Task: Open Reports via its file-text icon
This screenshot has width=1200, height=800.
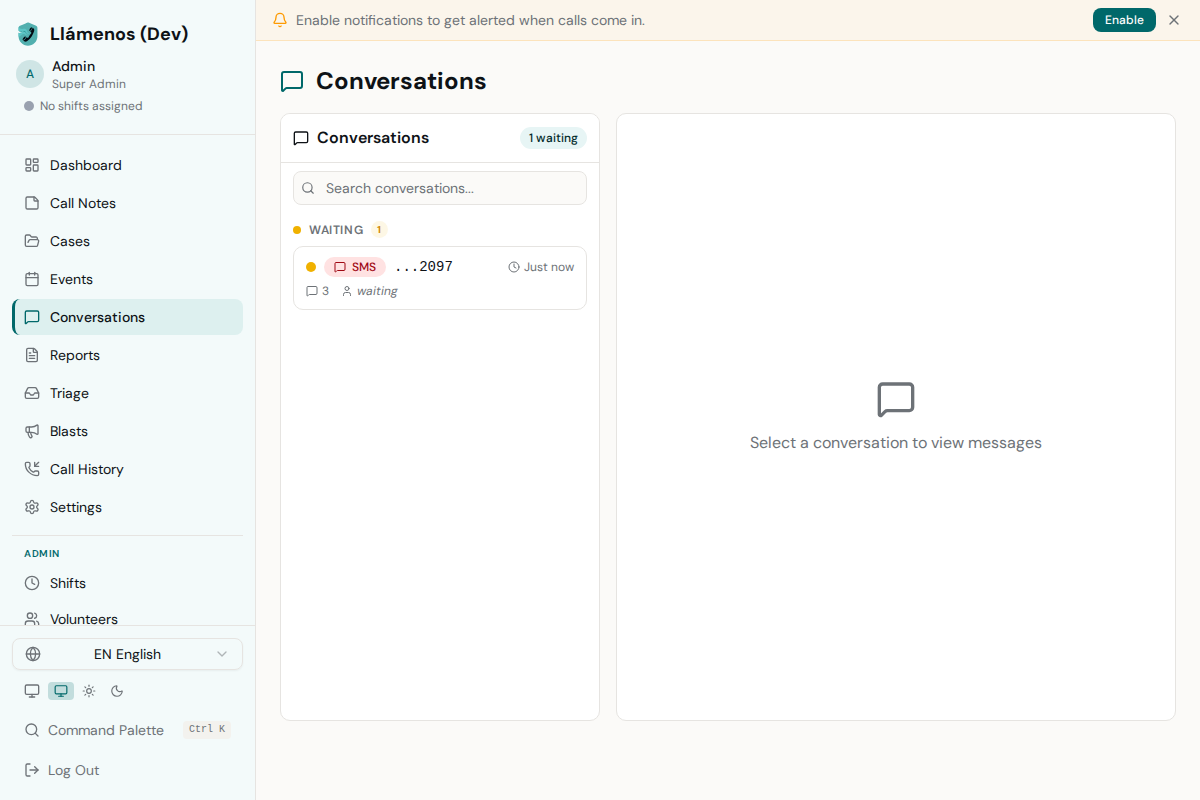Action: click(x=32, y=355)
